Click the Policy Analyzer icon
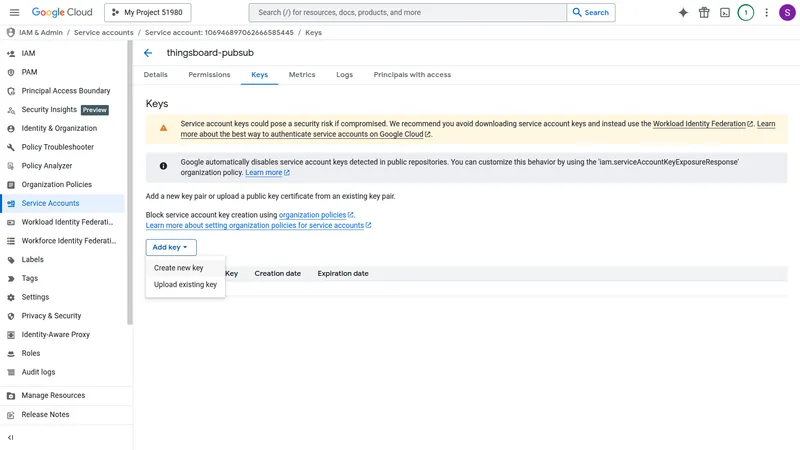This screenshot has height=450, width=800. tap(11, 166)
